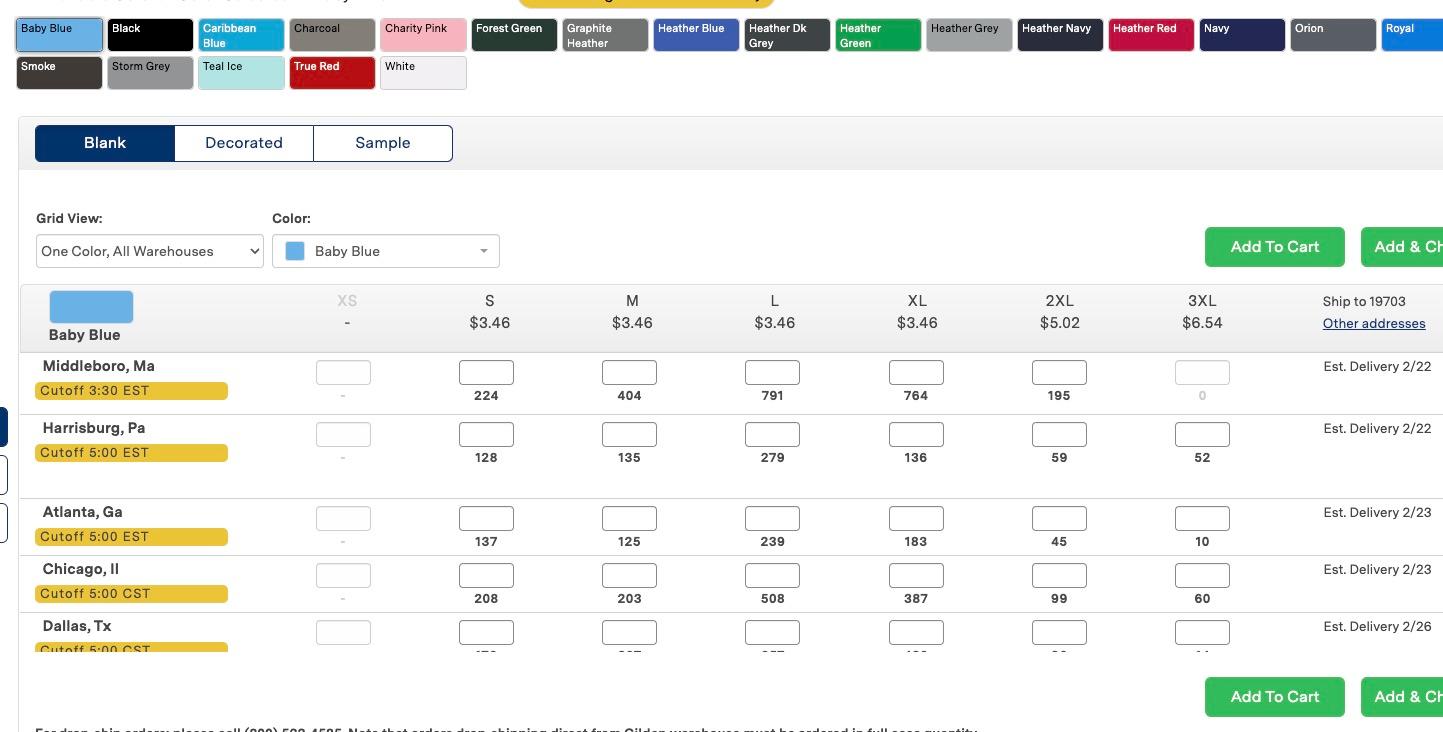
Task: Select the Storm Grey swatch
Action: 150,73
